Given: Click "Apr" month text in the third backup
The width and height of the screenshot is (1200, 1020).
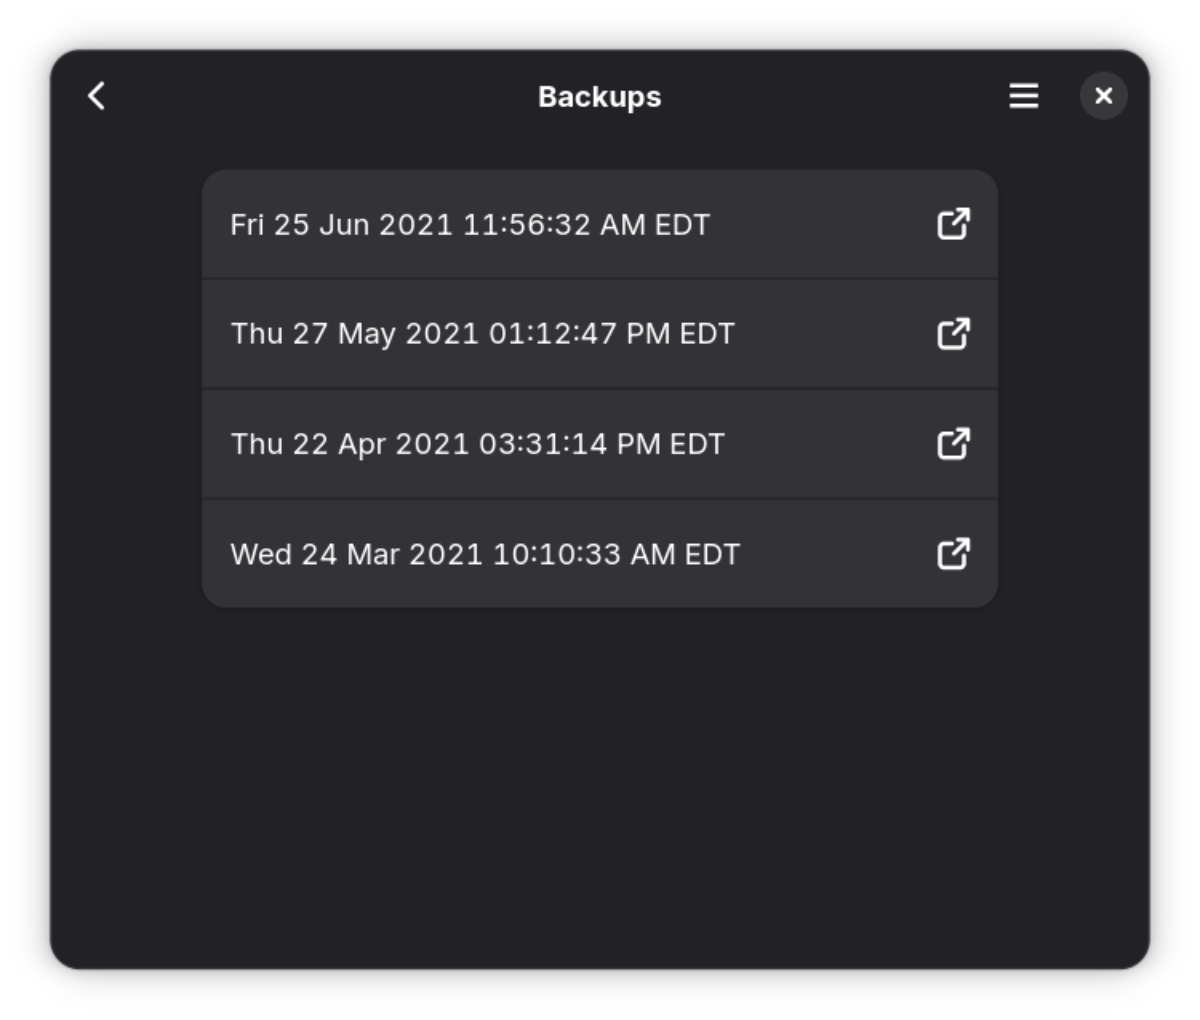Looking at the screenshot, I should coord(362,445).
